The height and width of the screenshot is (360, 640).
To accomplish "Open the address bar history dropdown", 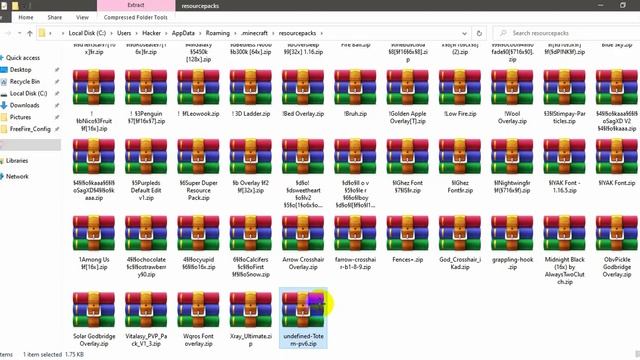I will pyautogui.click(x=464, y=33).
